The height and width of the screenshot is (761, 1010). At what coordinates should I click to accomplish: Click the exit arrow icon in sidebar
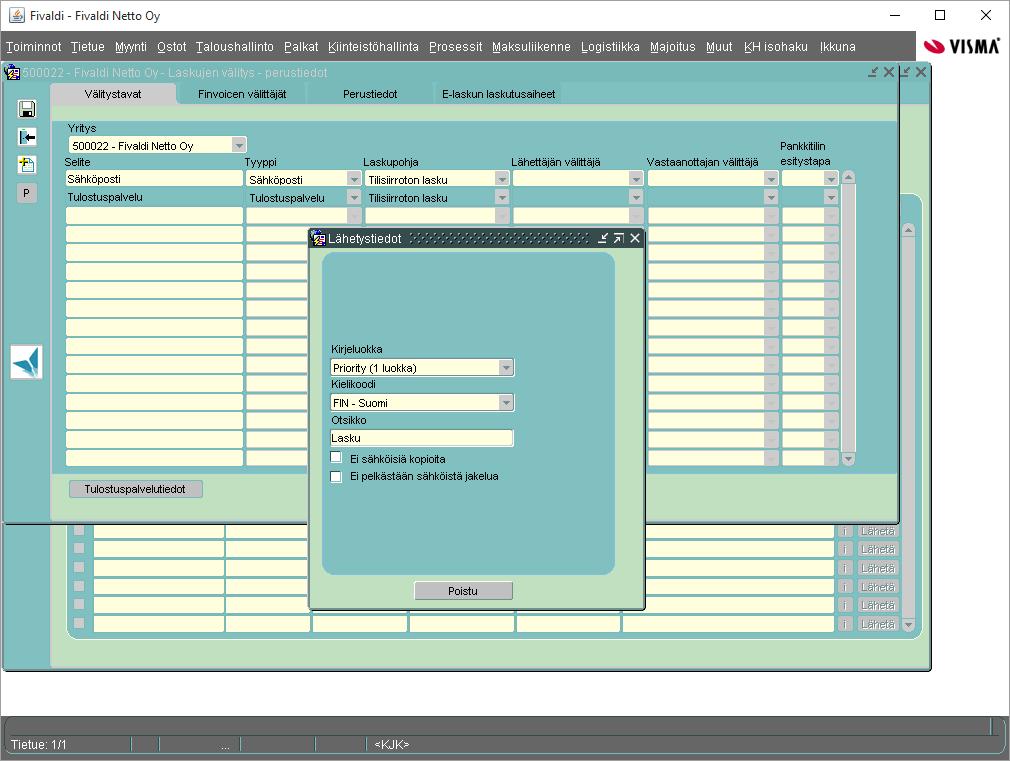26,137
